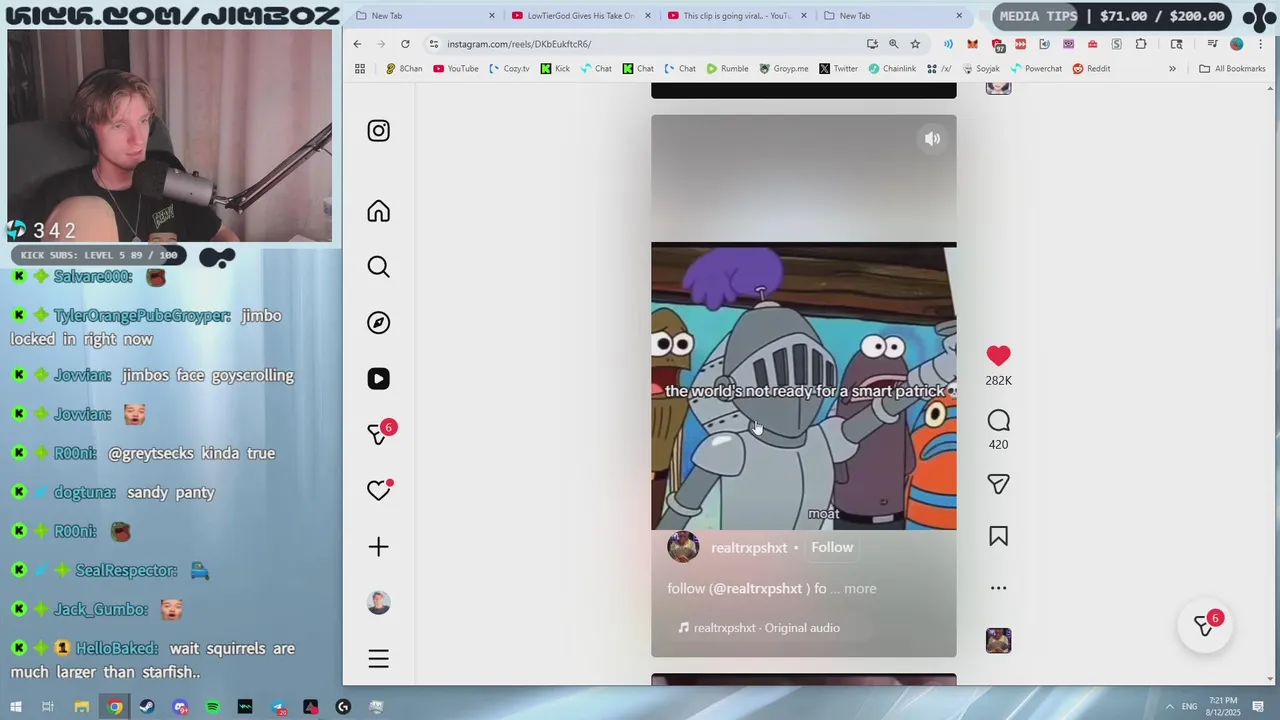Screen dimensions: 1280x720
Task: Open the Soyjak bookmark
Action: coord(981,69)
